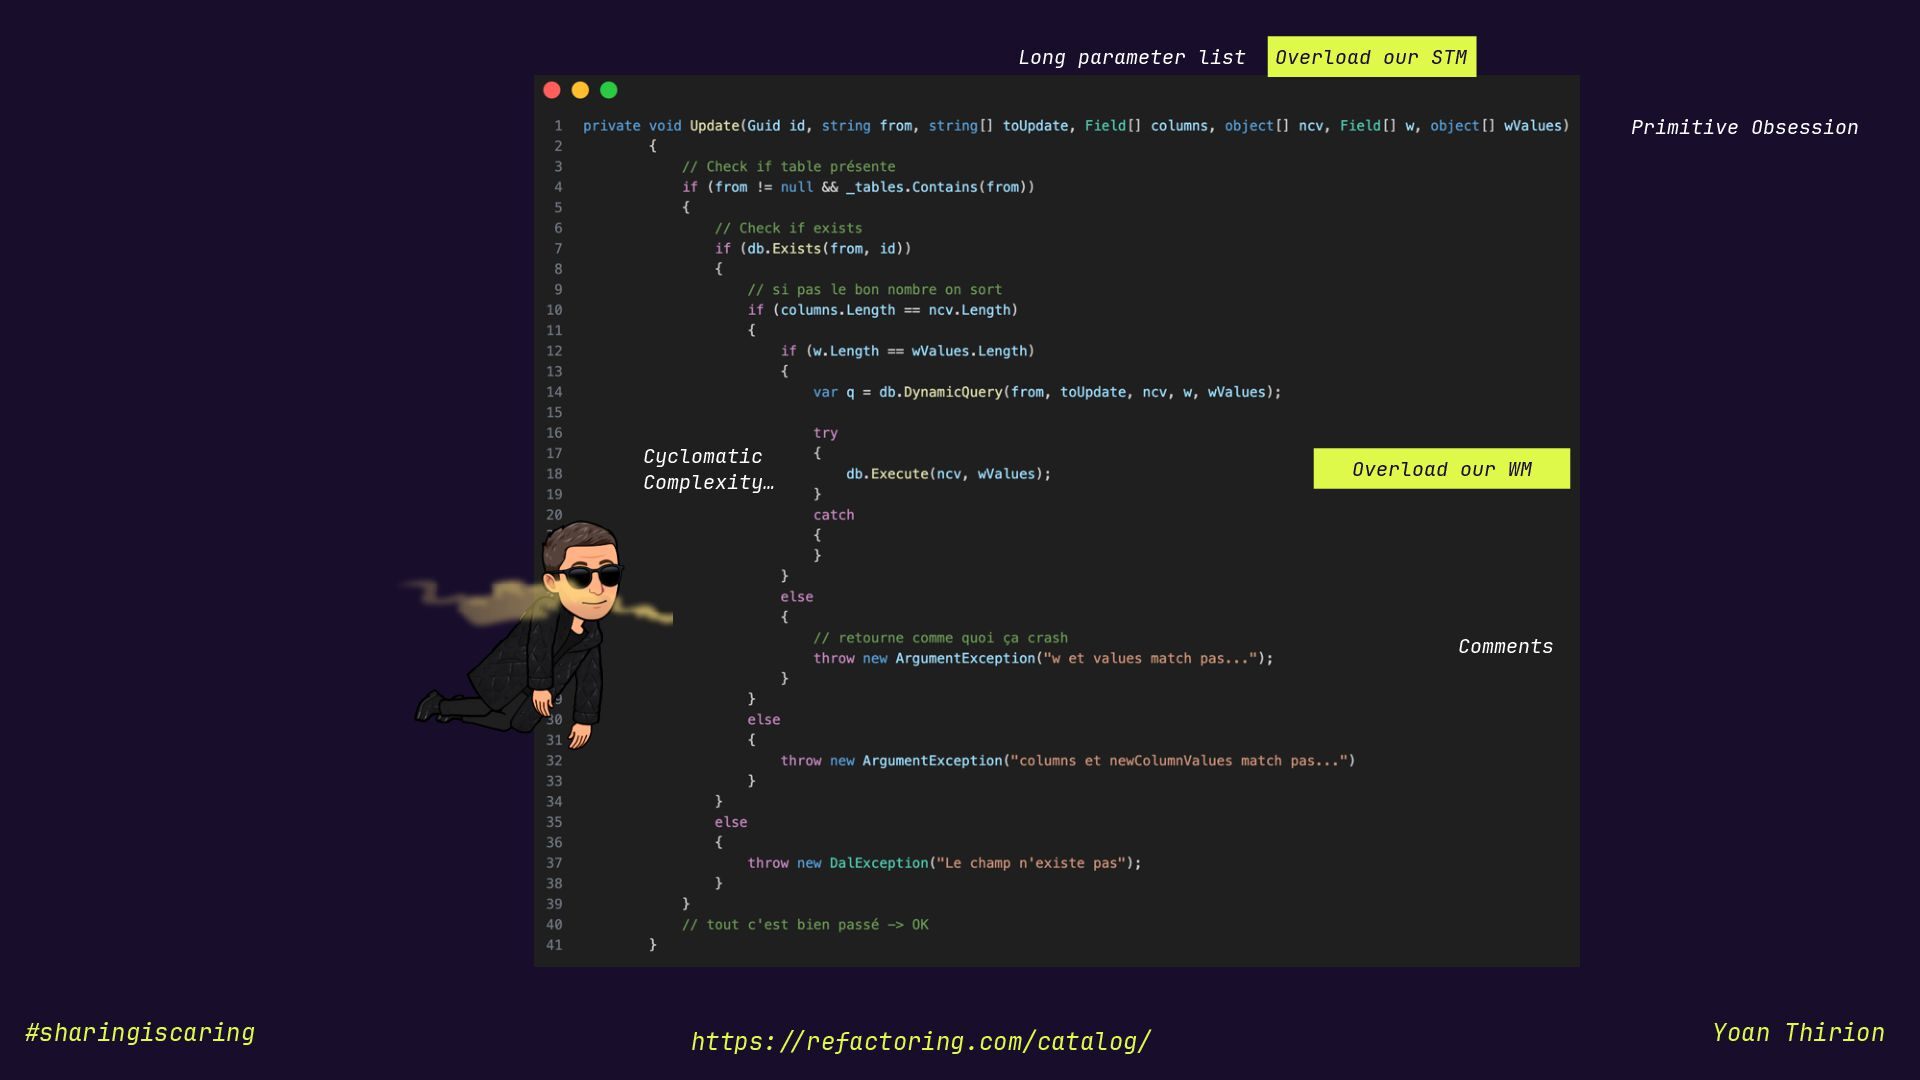
Task: Click the green maximize dot
Action: point(609,91)
